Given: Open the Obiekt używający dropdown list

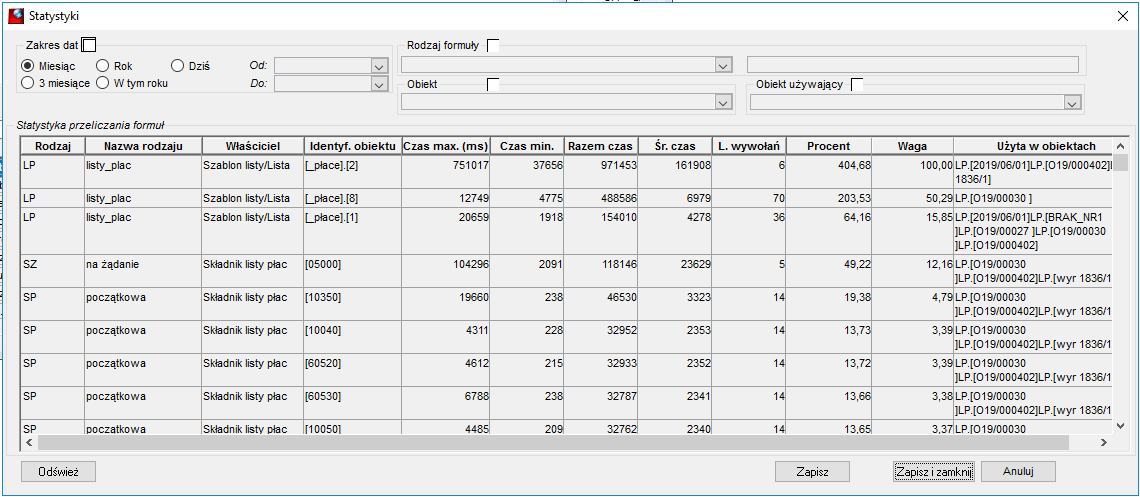Looking at the screenshot, I should 1070,104.
